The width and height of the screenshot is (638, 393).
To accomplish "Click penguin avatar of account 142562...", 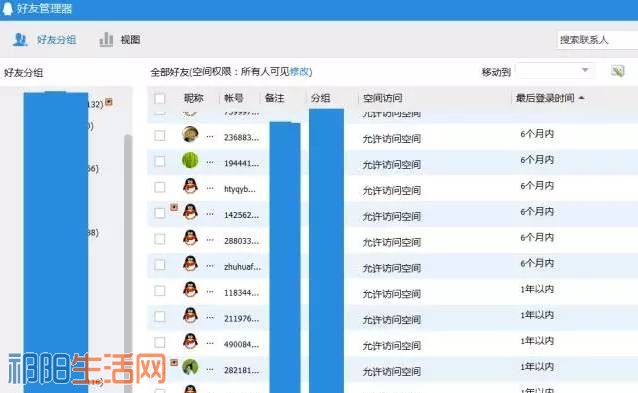I will pyautogui.click(x=190, y=212).
